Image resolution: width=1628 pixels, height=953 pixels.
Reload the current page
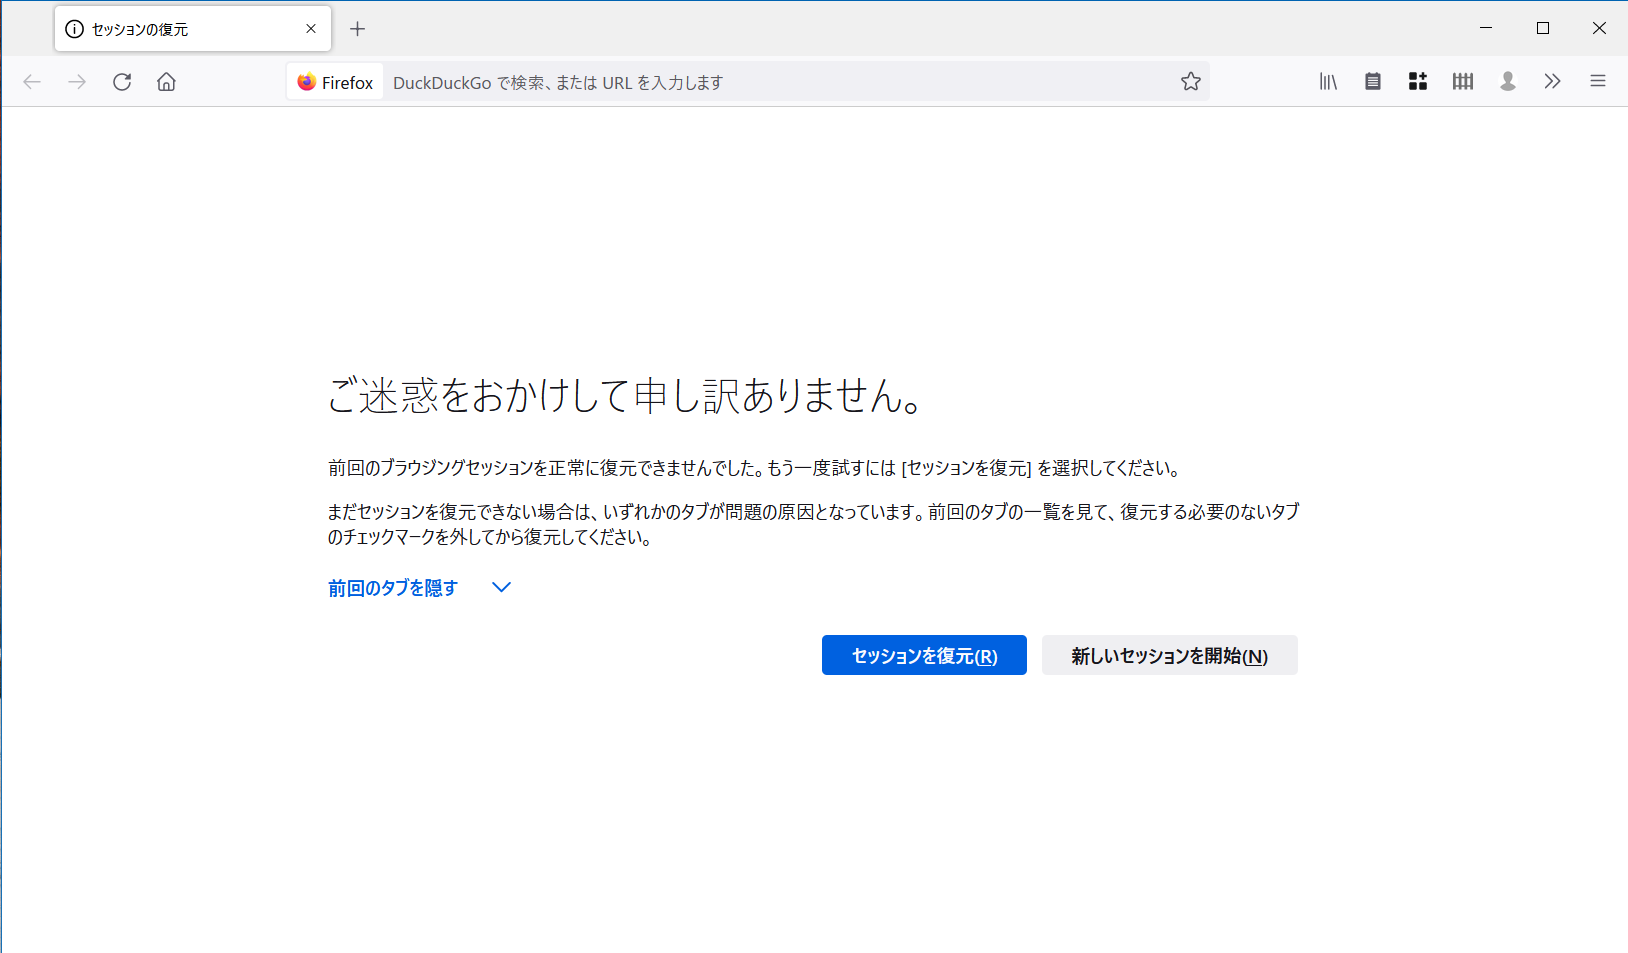pos(121,81)
